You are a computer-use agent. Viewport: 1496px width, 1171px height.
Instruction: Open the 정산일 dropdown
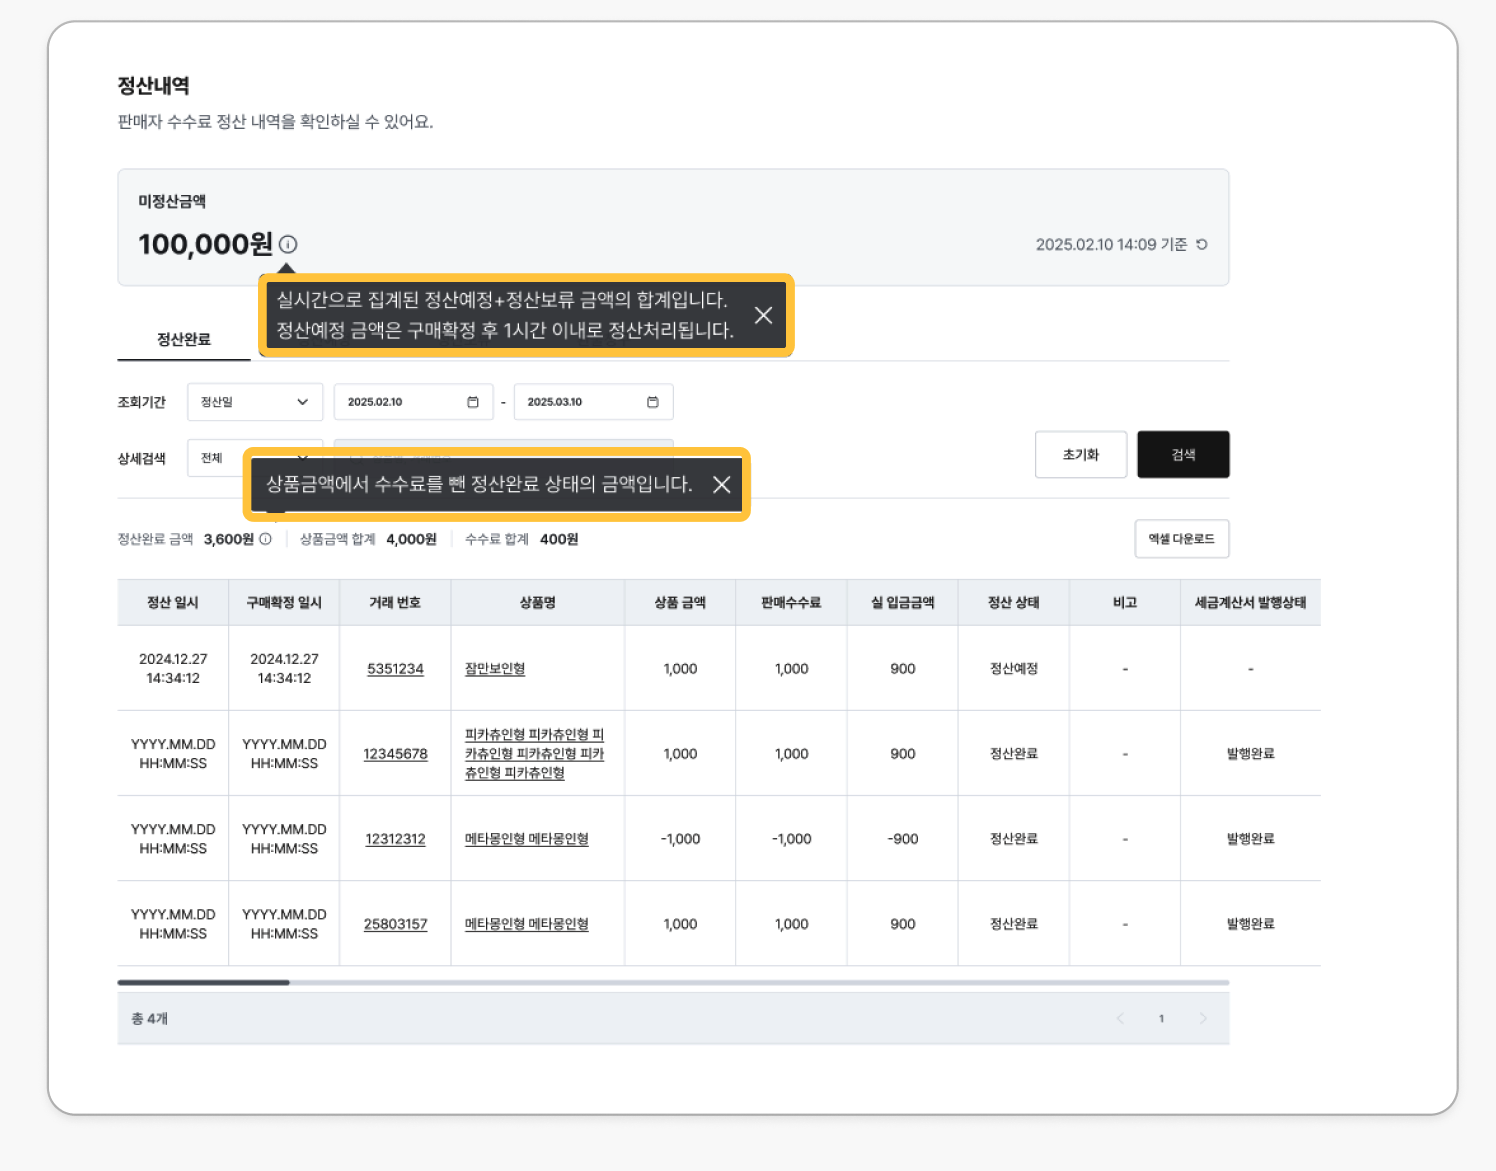(x=255, y=402)
